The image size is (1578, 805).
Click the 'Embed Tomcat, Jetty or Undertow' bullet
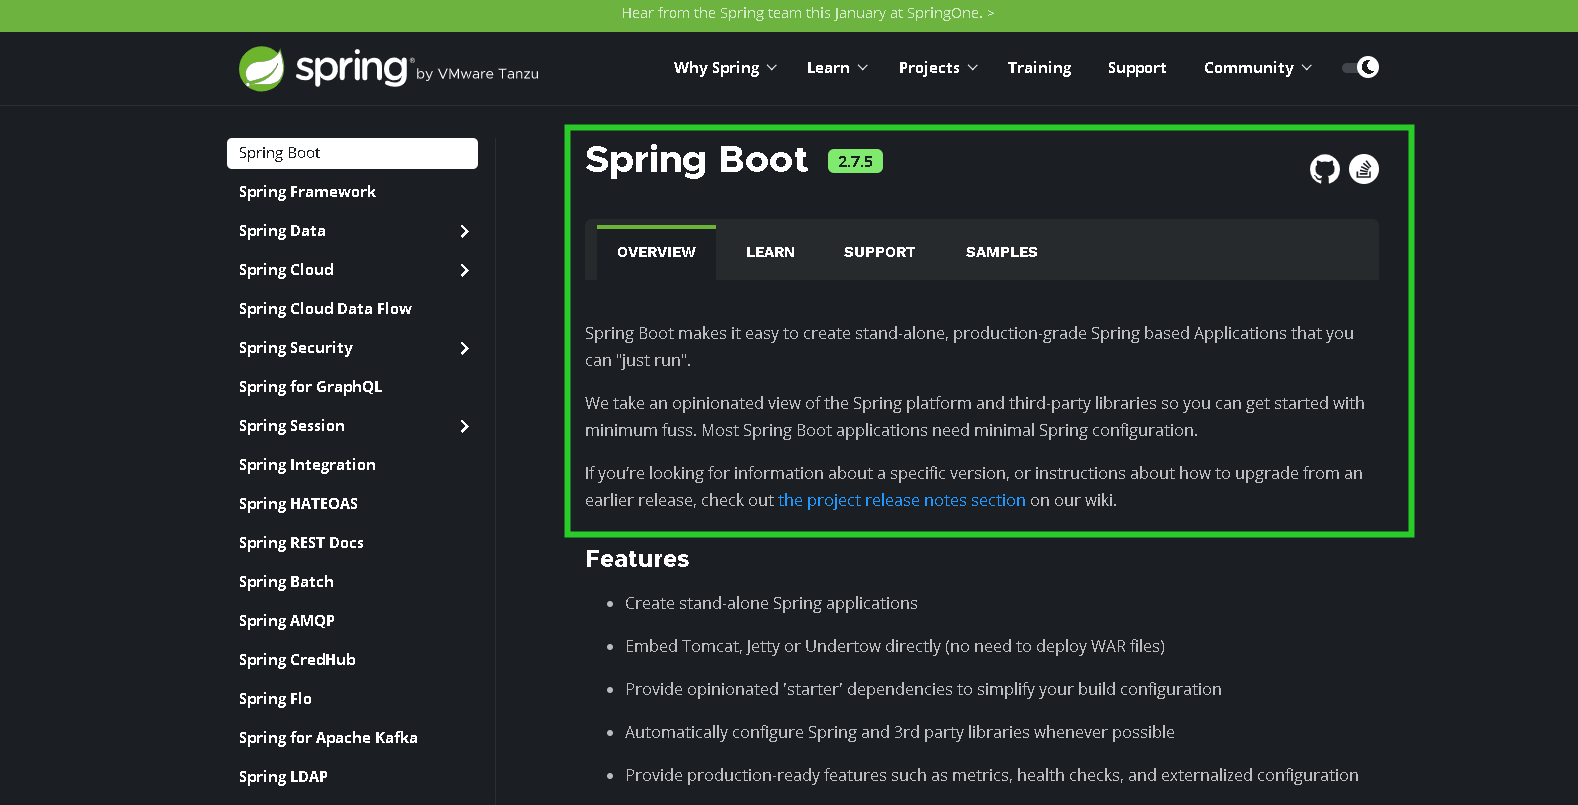point(895,646)
